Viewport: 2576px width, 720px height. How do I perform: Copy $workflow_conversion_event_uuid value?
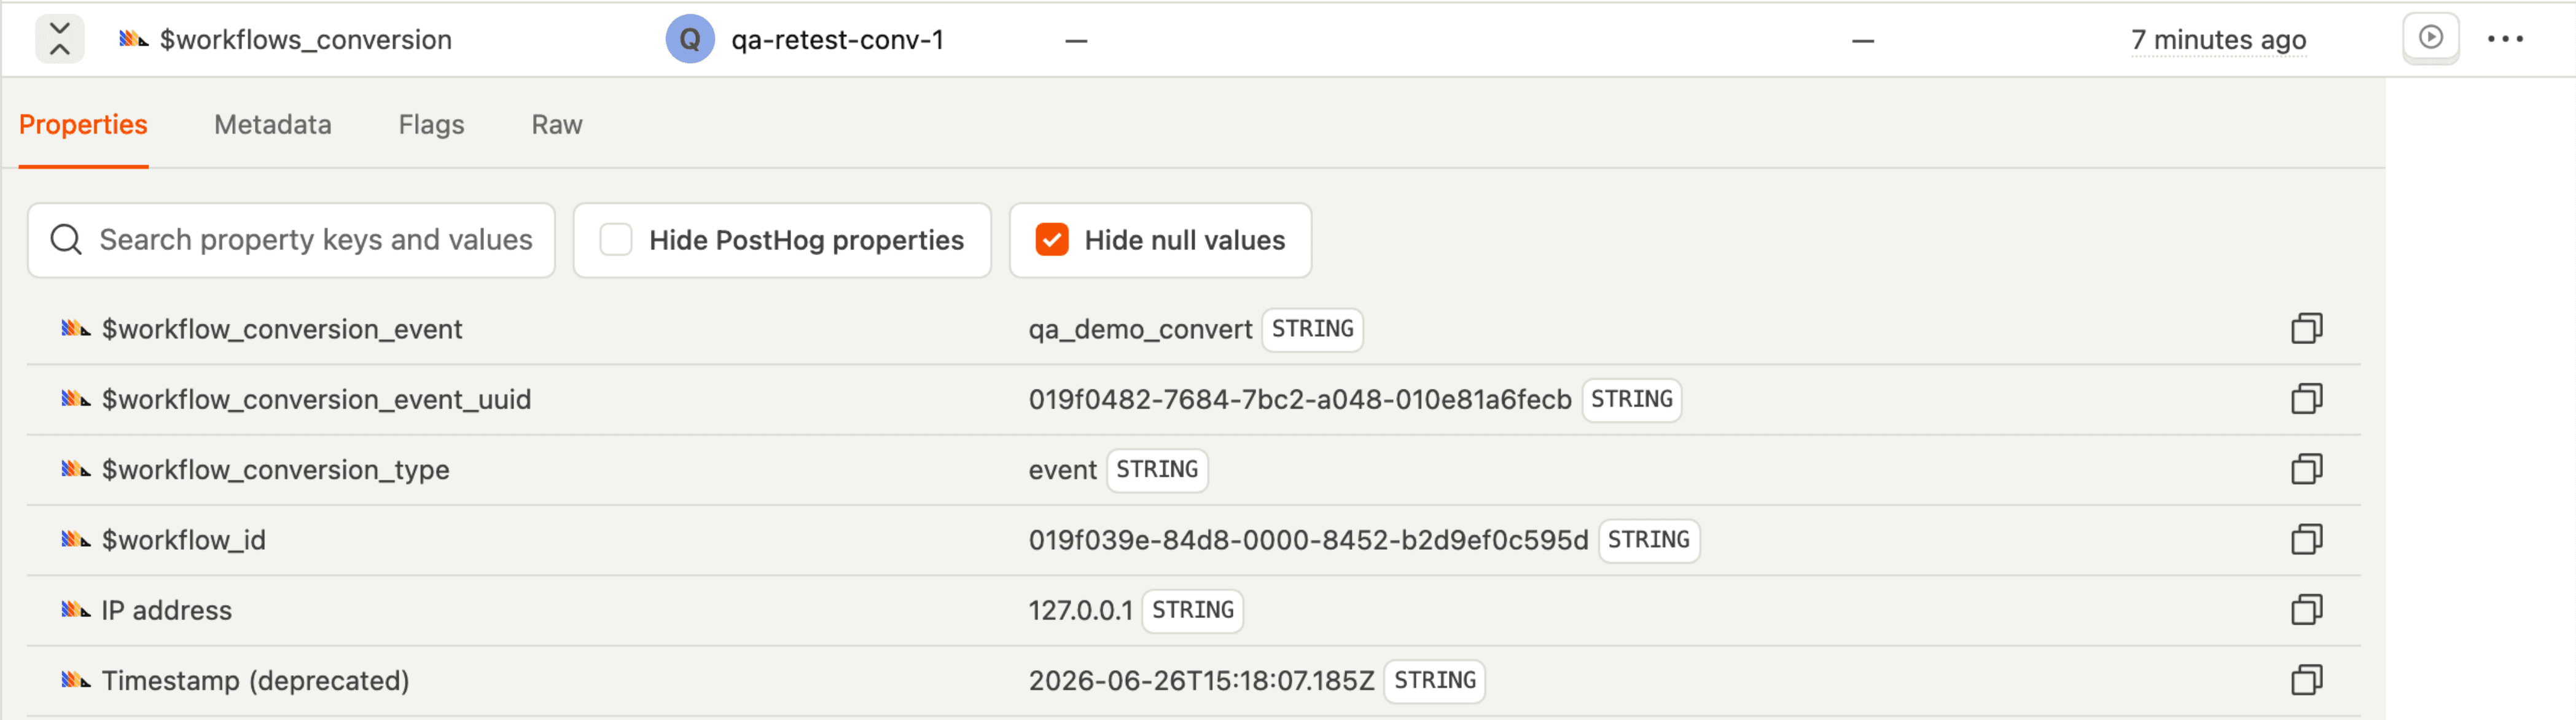tap(2306, 399)
